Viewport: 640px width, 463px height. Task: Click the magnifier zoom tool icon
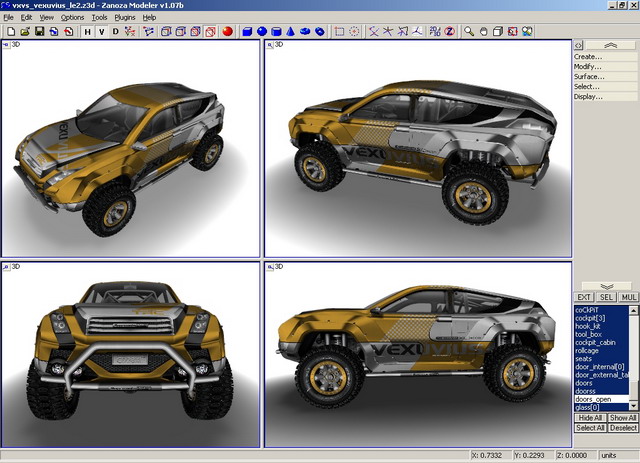click(468, 32)
